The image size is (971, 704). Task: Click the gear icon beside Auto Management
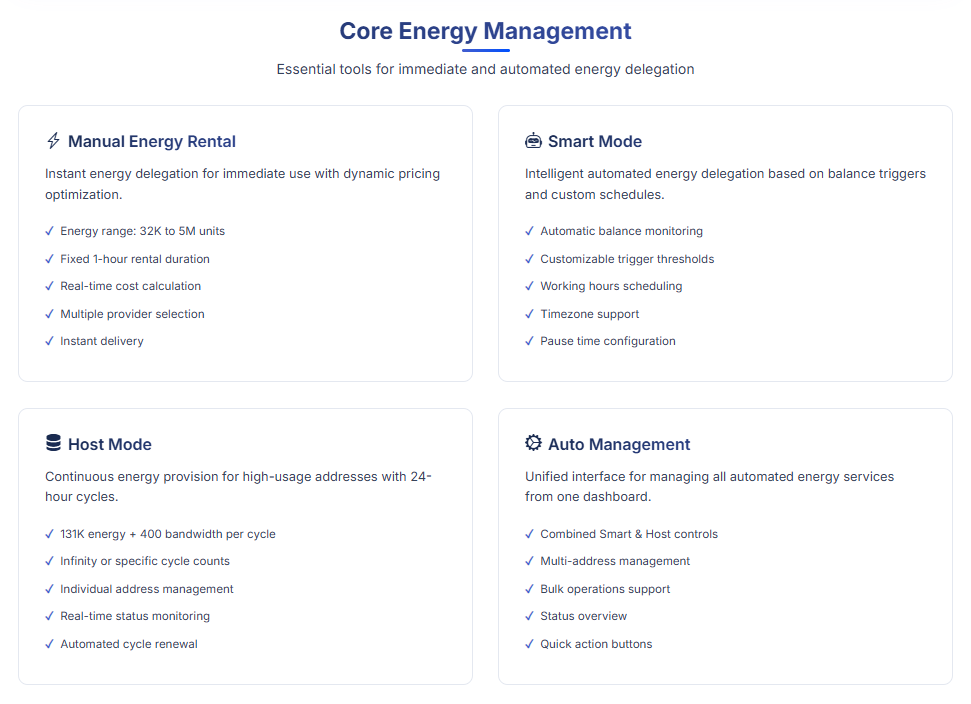tap(533, 443)
